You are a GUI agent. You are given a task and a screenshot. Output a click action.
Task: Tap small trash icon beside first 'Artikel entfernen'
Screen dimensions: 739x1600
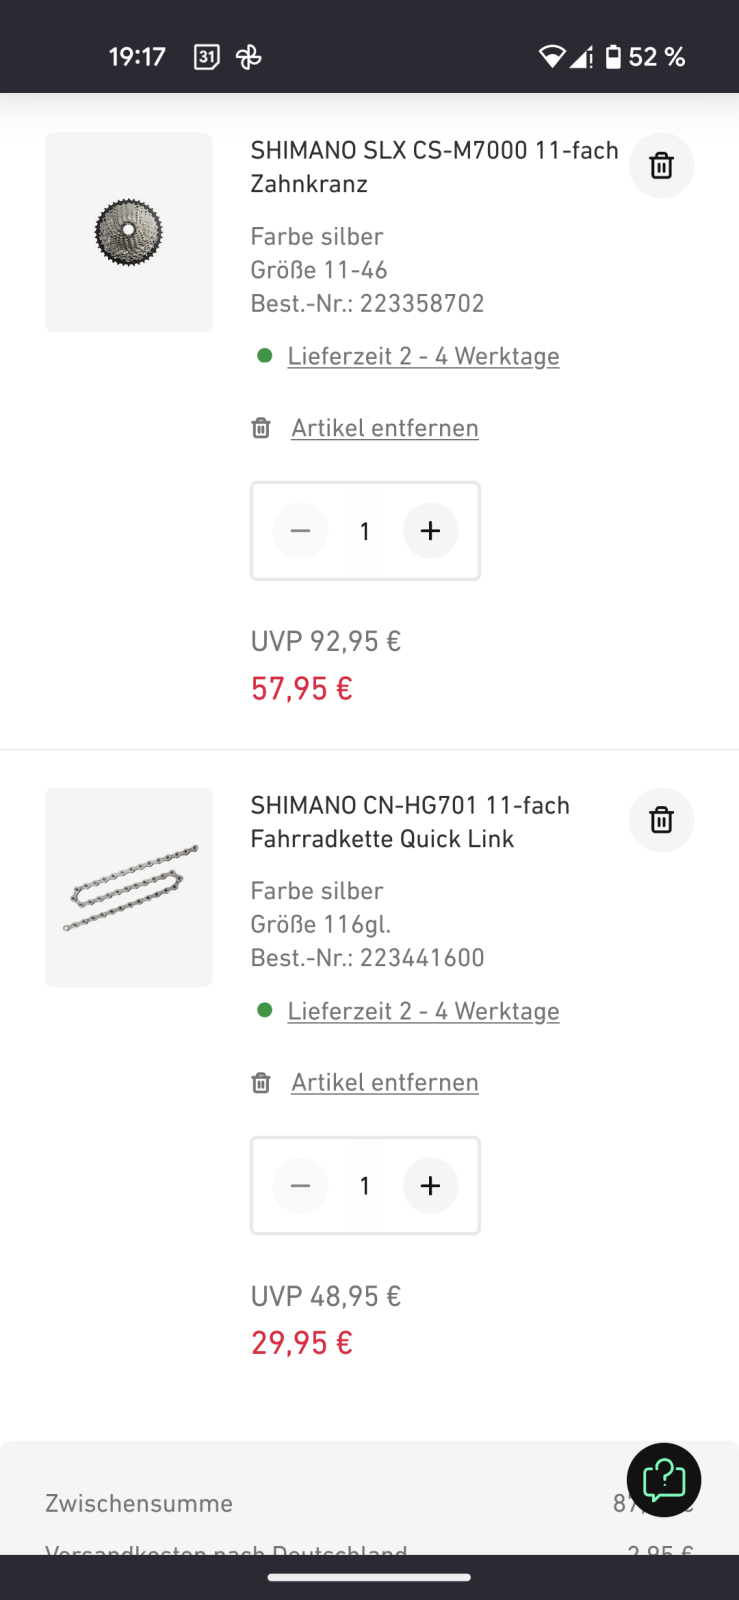[x=261, y=428]
